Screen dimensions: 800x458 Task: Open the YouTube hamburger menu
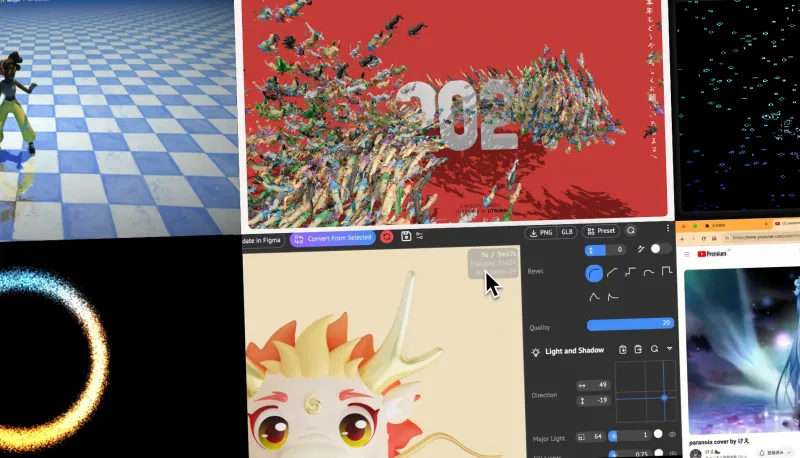pyautogui.click(x=687, y=254)
